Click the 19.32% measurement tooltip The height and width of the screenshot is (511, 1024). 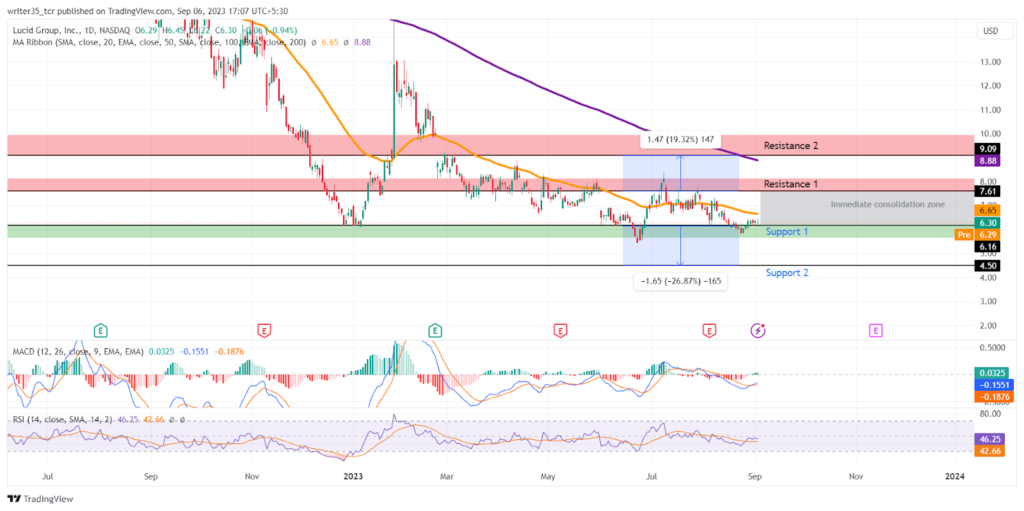[680, 140]
